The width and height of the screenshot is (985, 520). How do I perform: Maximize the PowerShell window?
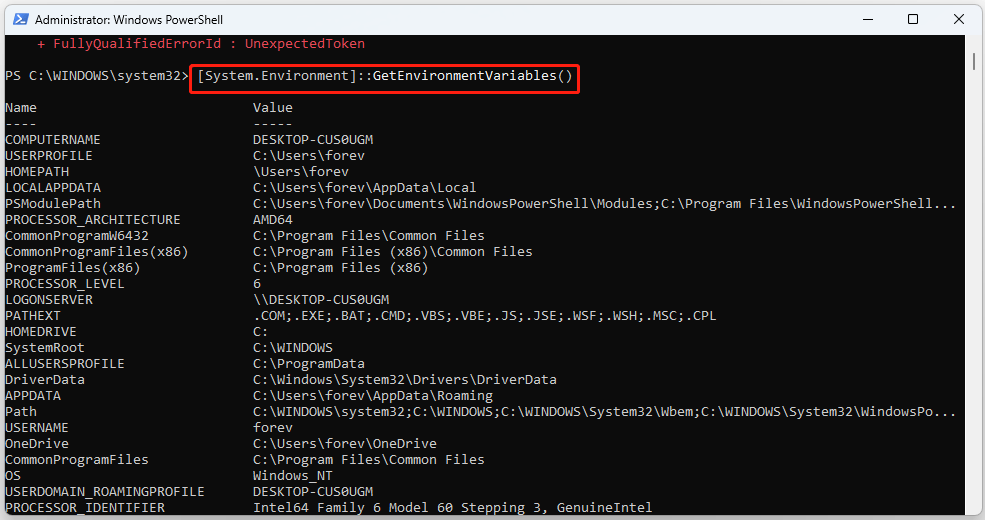point(913,19)
